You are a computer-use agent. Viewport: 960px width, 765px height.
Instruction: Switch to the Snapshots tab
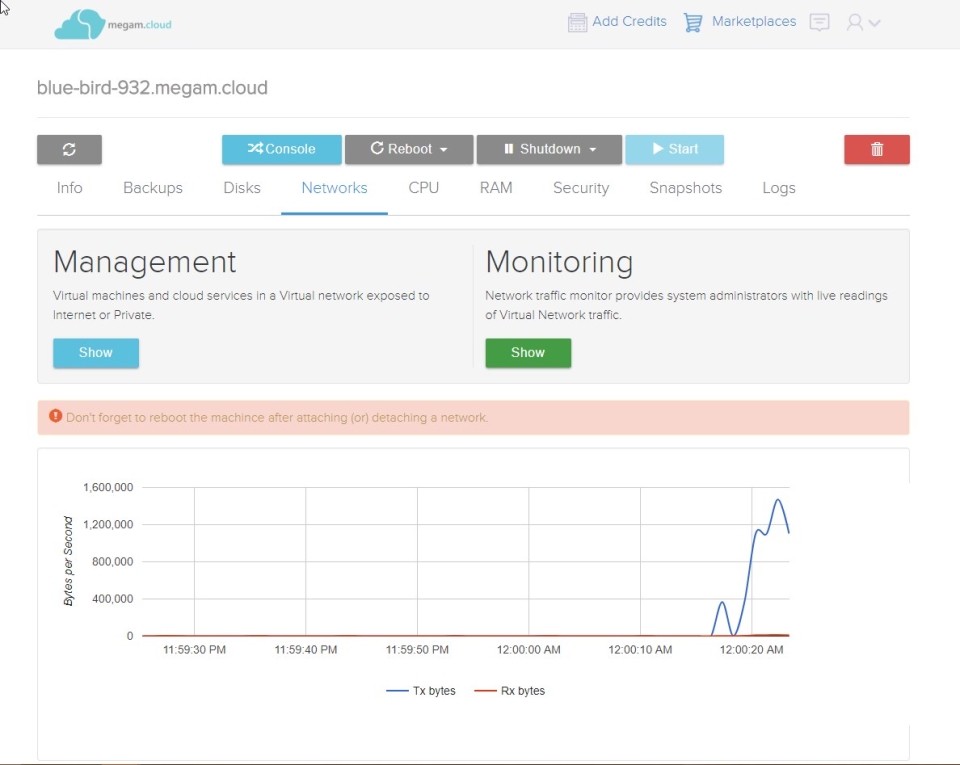coord(685,188)
